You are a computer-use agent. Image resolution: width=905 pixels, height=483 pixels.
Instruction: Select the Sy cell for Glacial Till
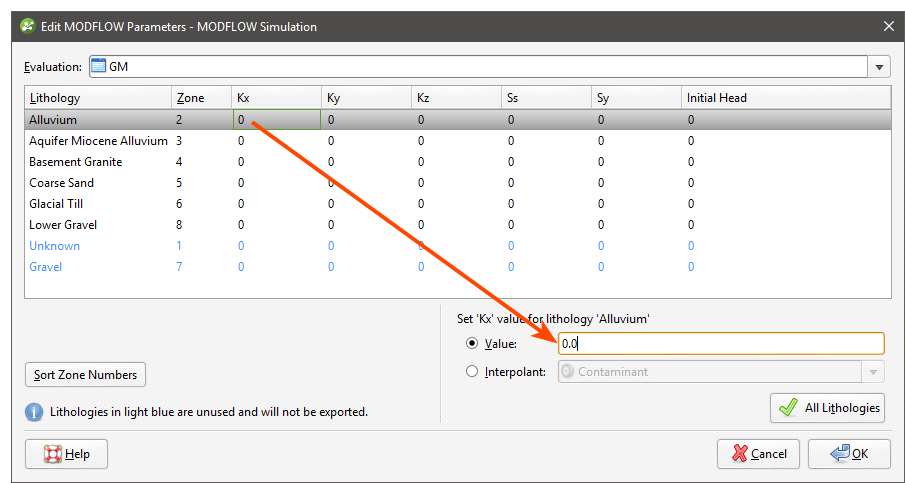[x=636, y=204]
